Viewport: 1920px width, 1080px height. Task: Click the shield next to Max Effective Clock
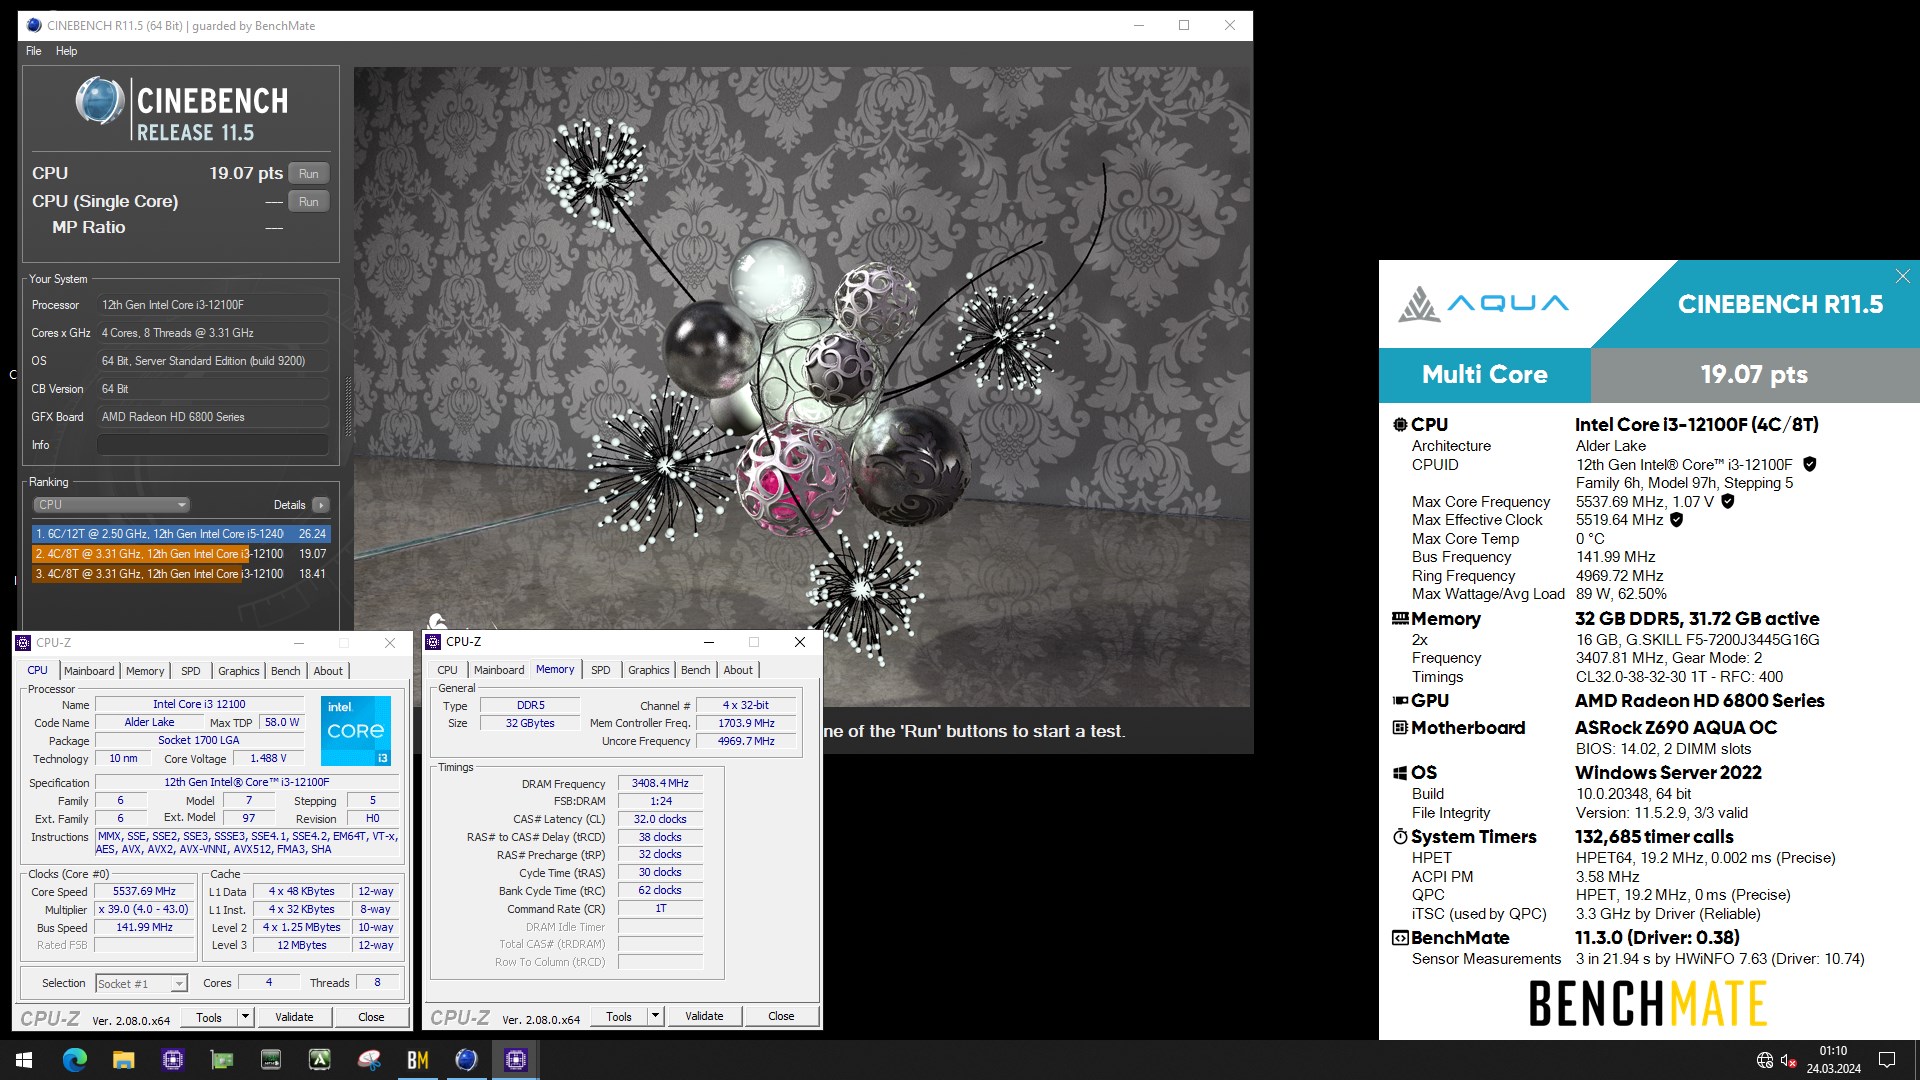click(x=1677, y=519)
